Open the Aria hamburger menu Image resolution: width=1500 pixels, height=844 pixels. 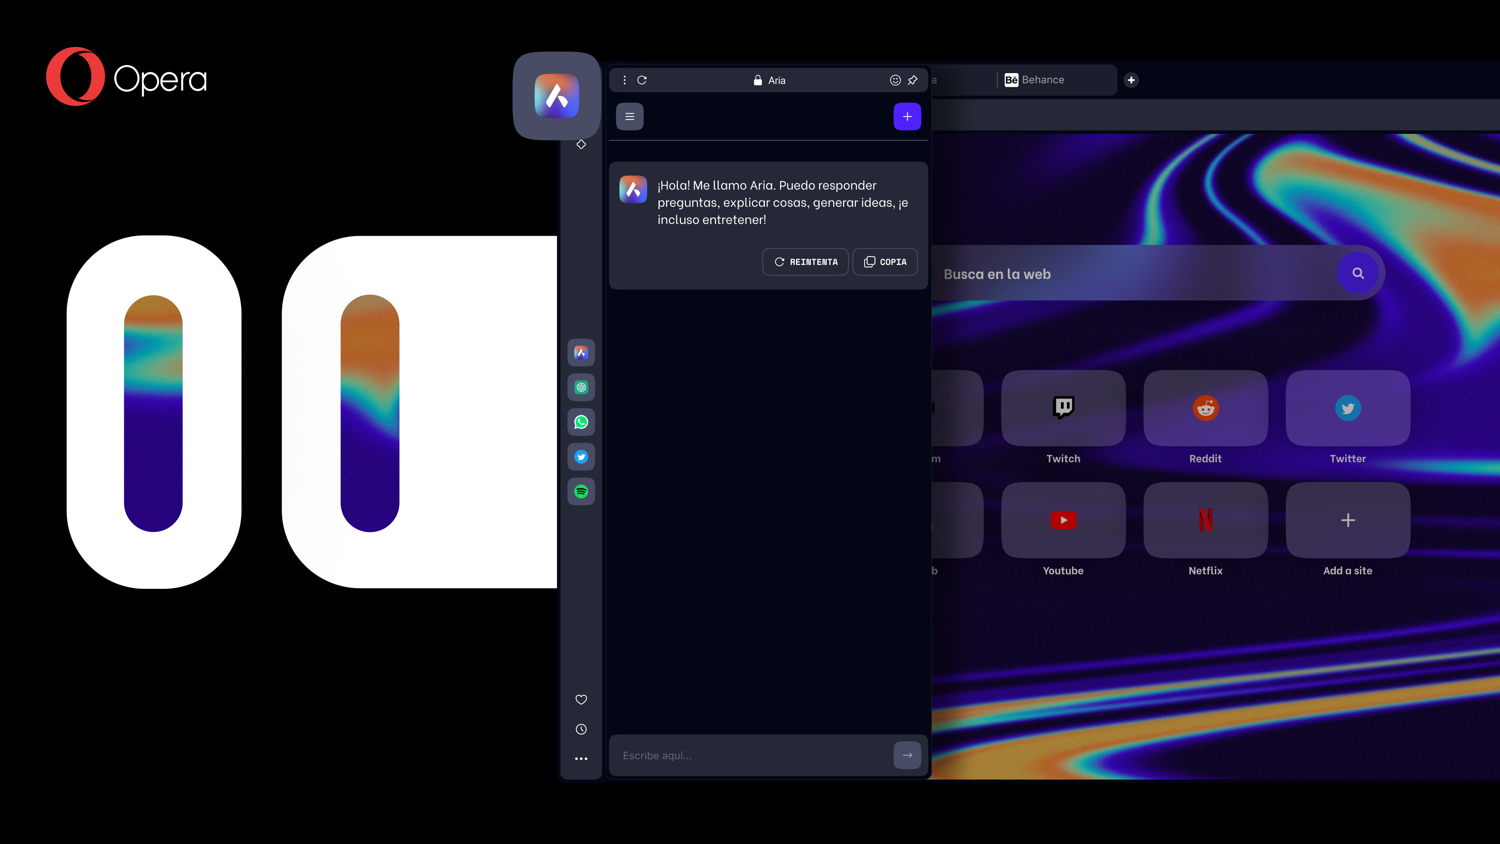(x=630, y=117)
